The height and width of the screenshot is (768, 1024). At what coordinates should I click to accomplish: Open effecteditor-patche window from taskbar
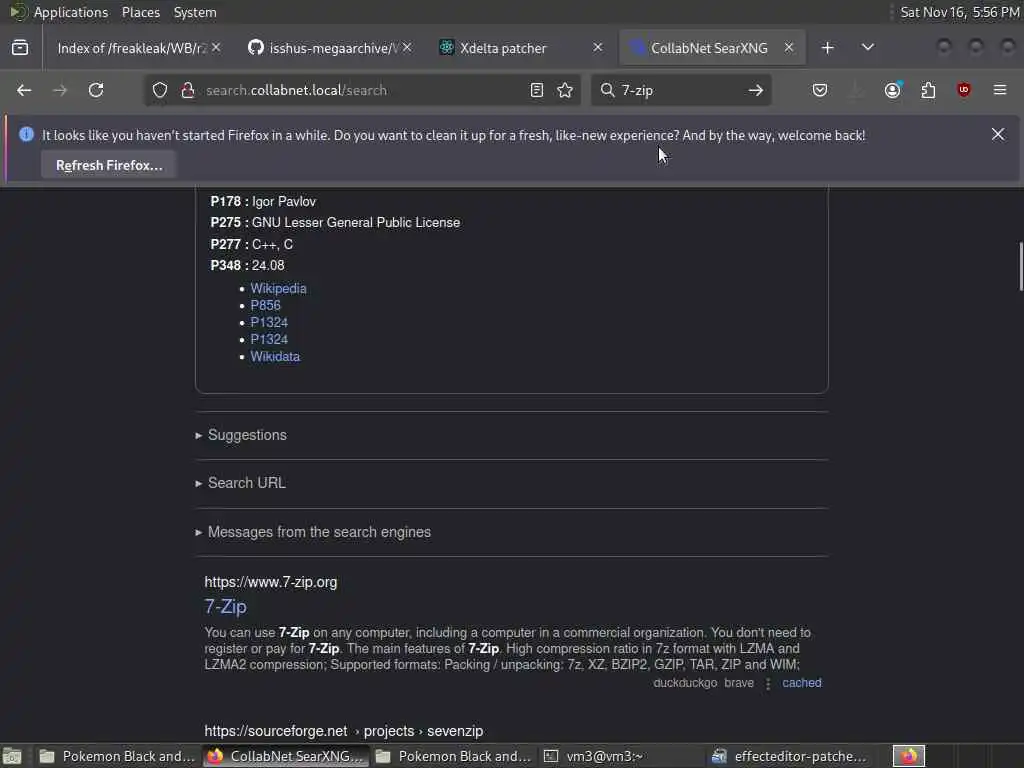click(x=792, y=756)
